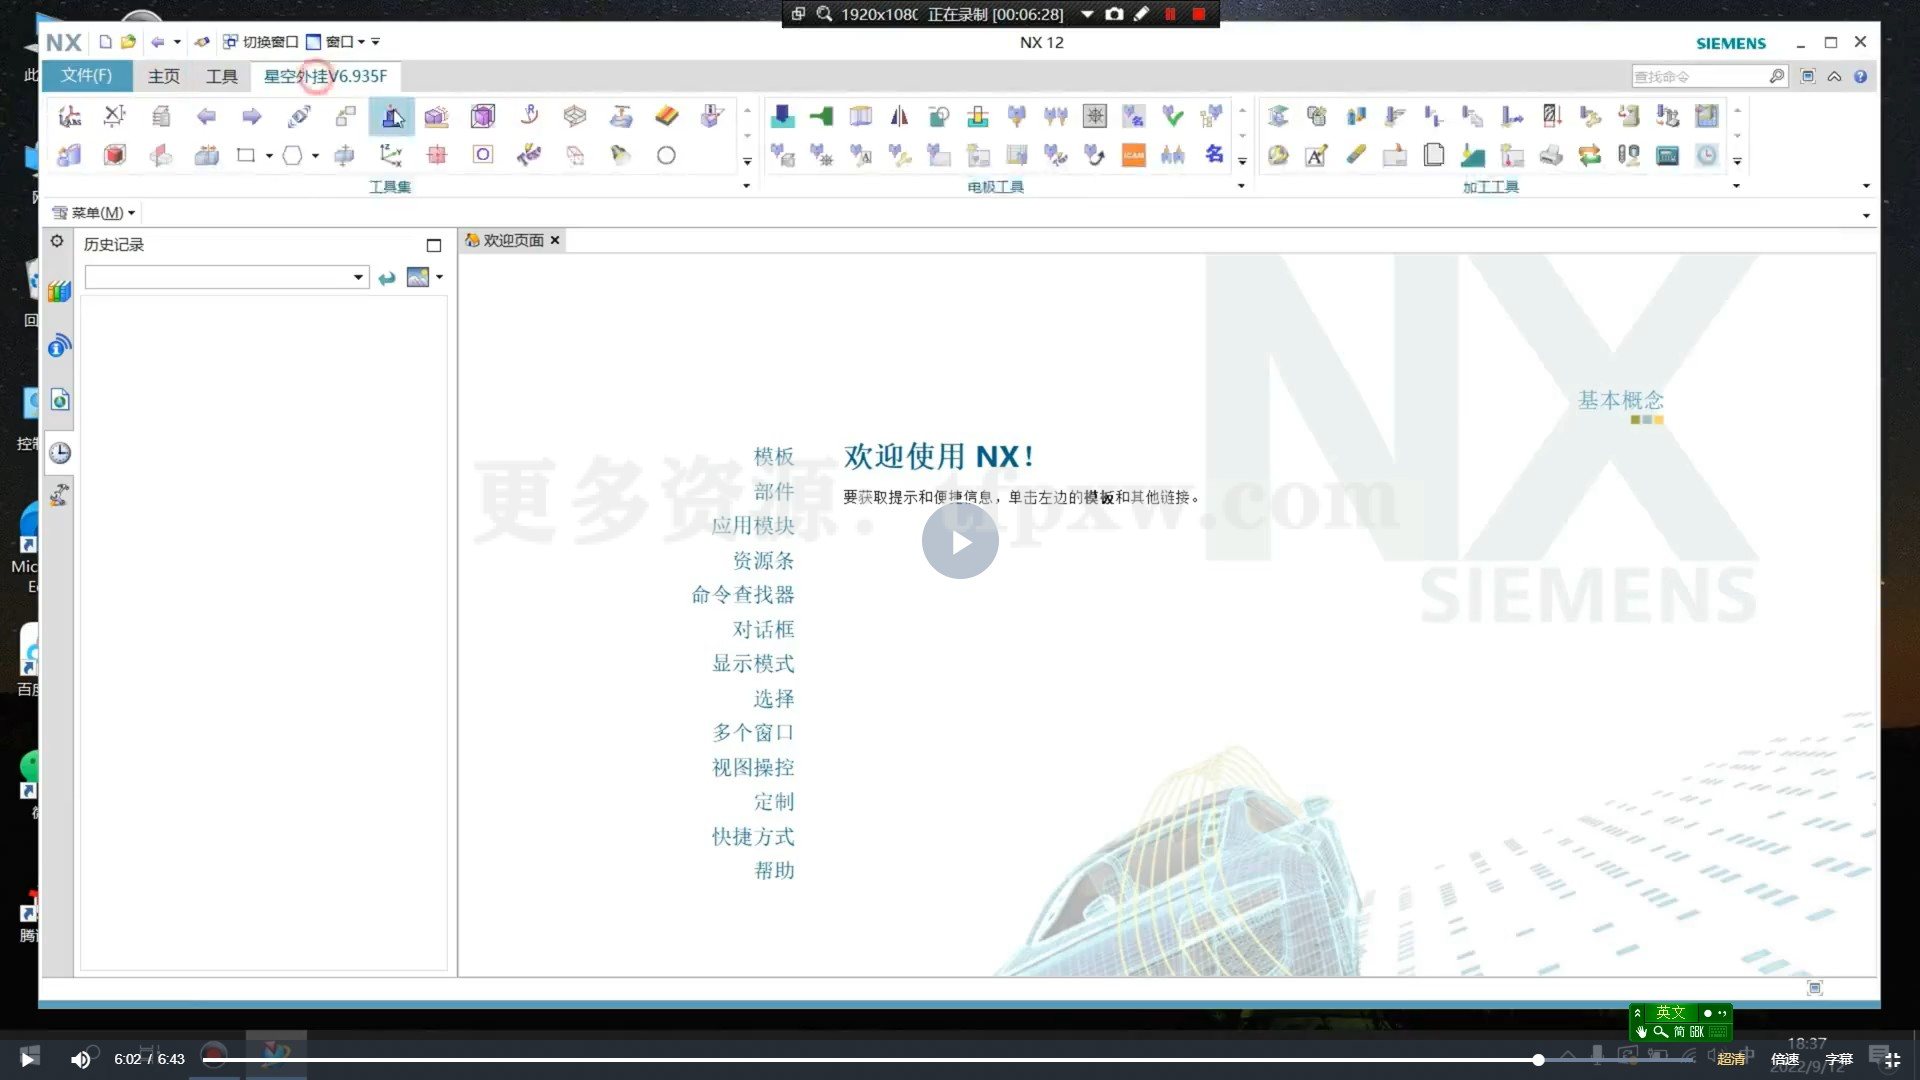This screenshot has width=1920, height=1080.
Task: Click the orange iCAM icon in 电极工具
Action: (1132, 156)
